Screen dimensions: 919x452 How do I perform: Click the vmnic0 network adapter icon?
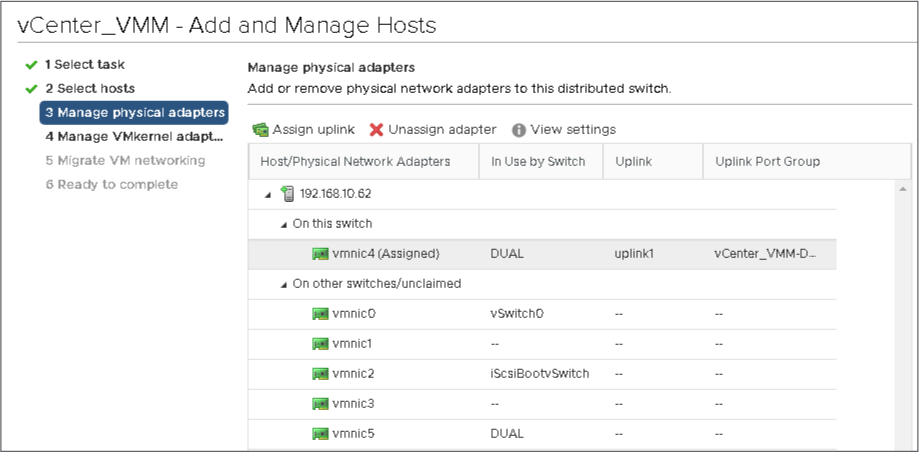click(x=320, y=314)
